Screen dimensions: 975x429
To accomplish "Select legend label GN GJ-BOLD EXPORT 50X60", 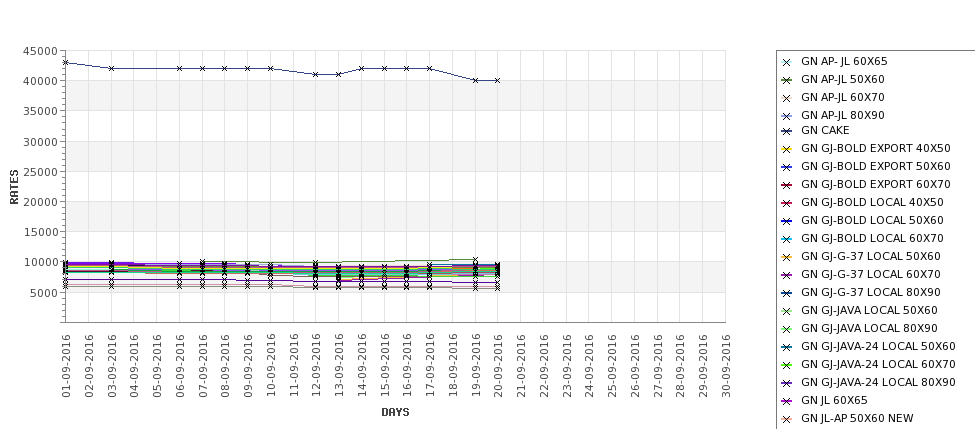I will 876,167.
